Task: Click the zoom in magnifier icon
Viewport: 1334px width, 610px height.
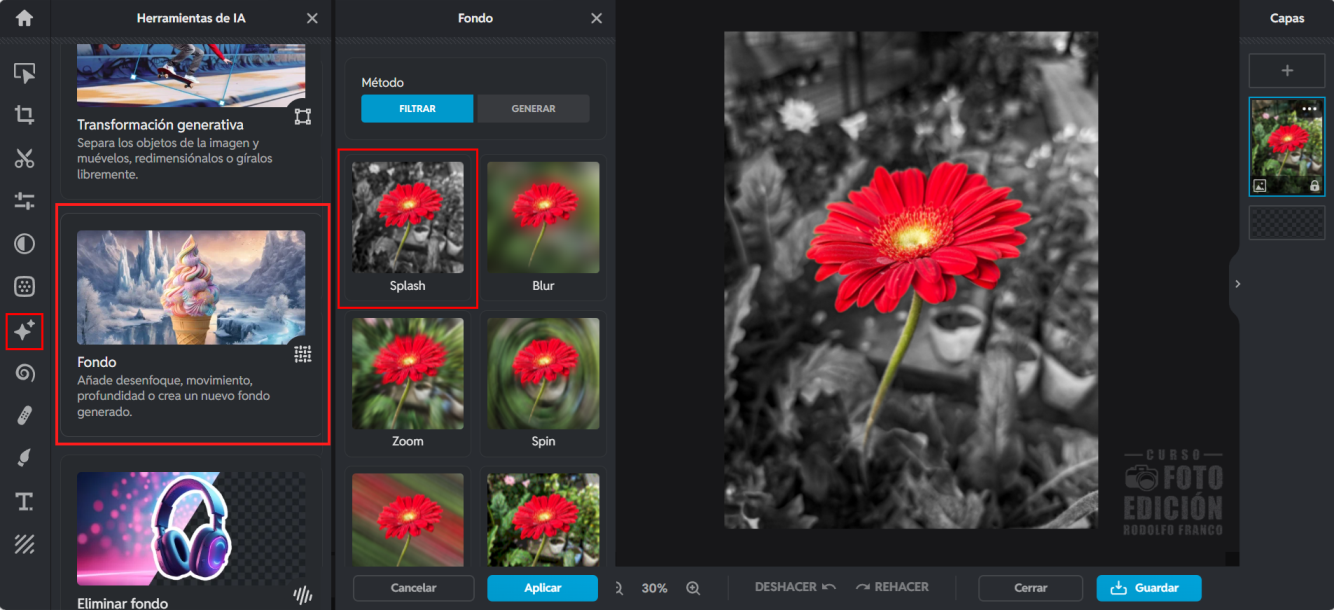Action: coord(693,588)
